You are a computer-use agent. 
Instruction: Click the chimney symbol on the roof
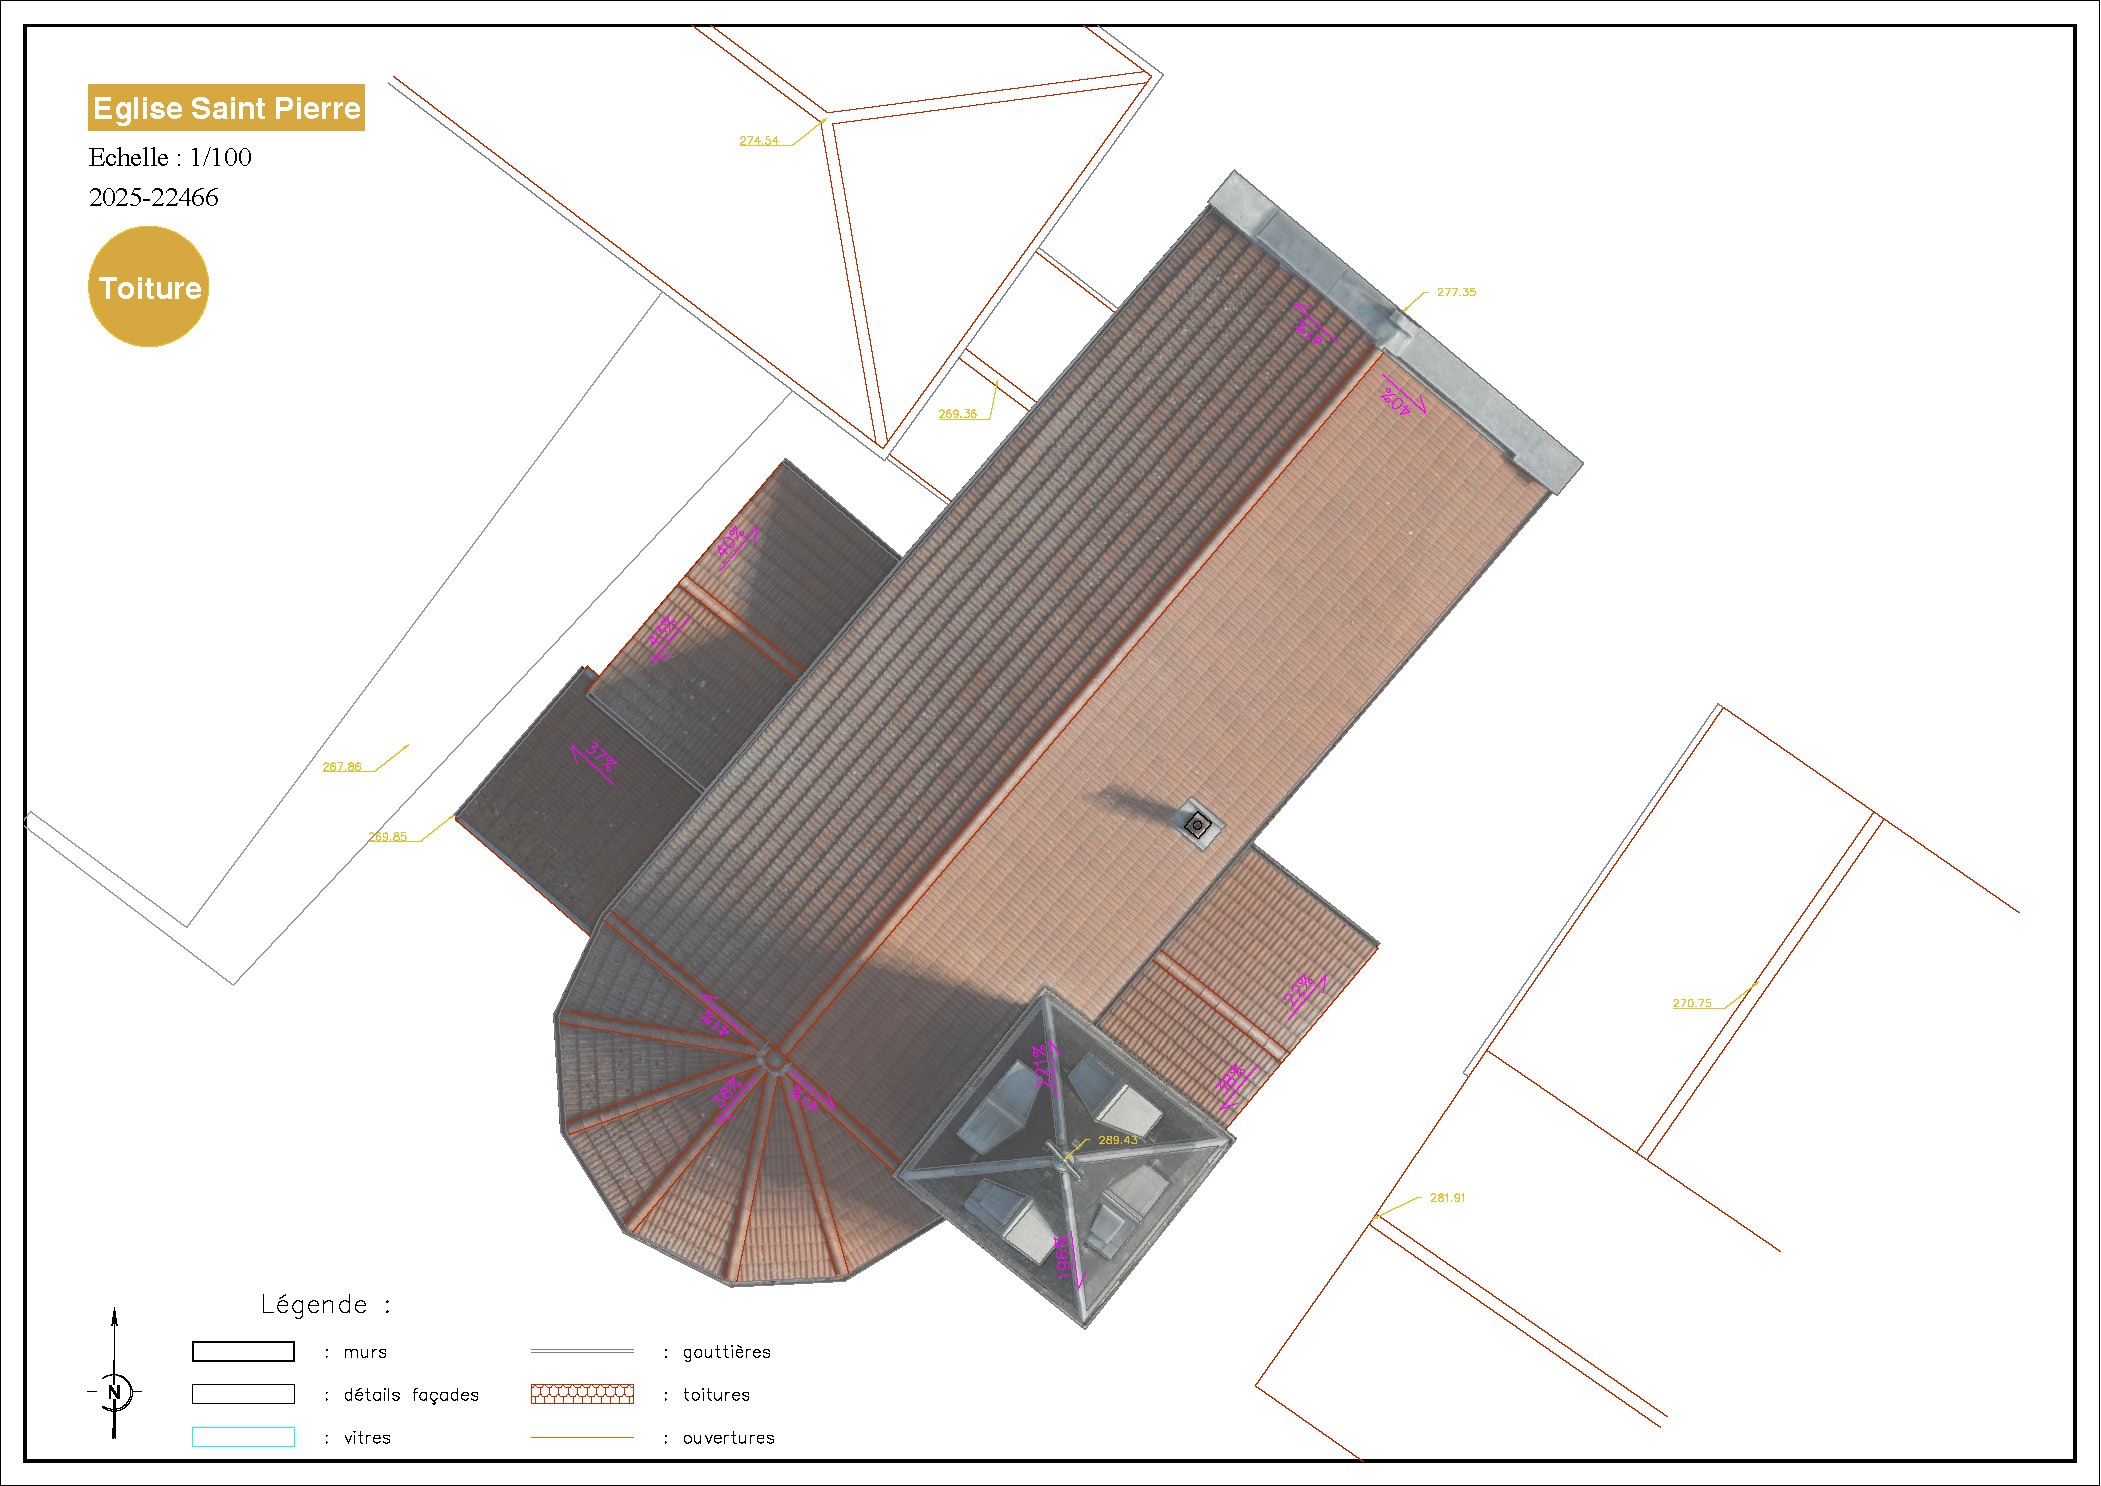[1197, 825]
